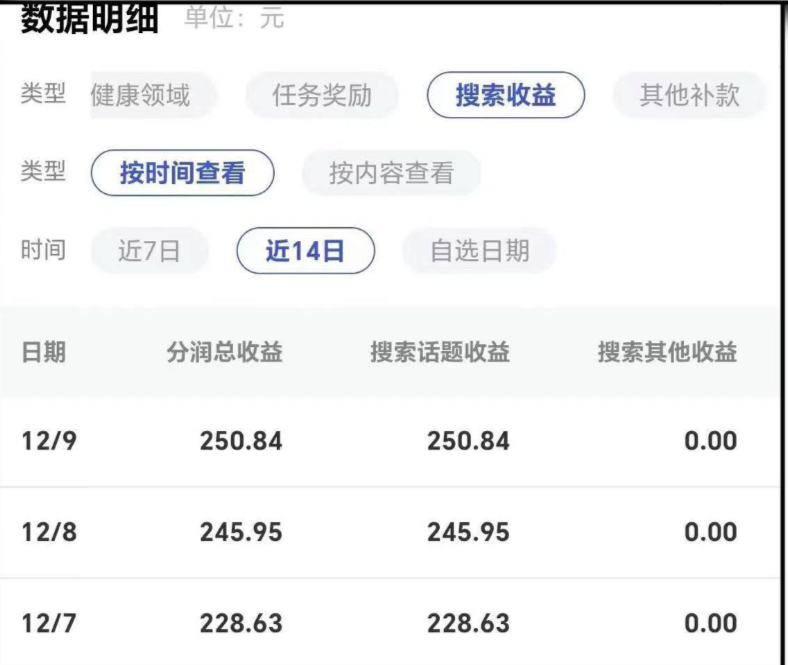This screenshot has width=788, height=665.
Task: Click 搜索其他收益 value 0.00 on 12/7
Action: (x=710, y=623)
